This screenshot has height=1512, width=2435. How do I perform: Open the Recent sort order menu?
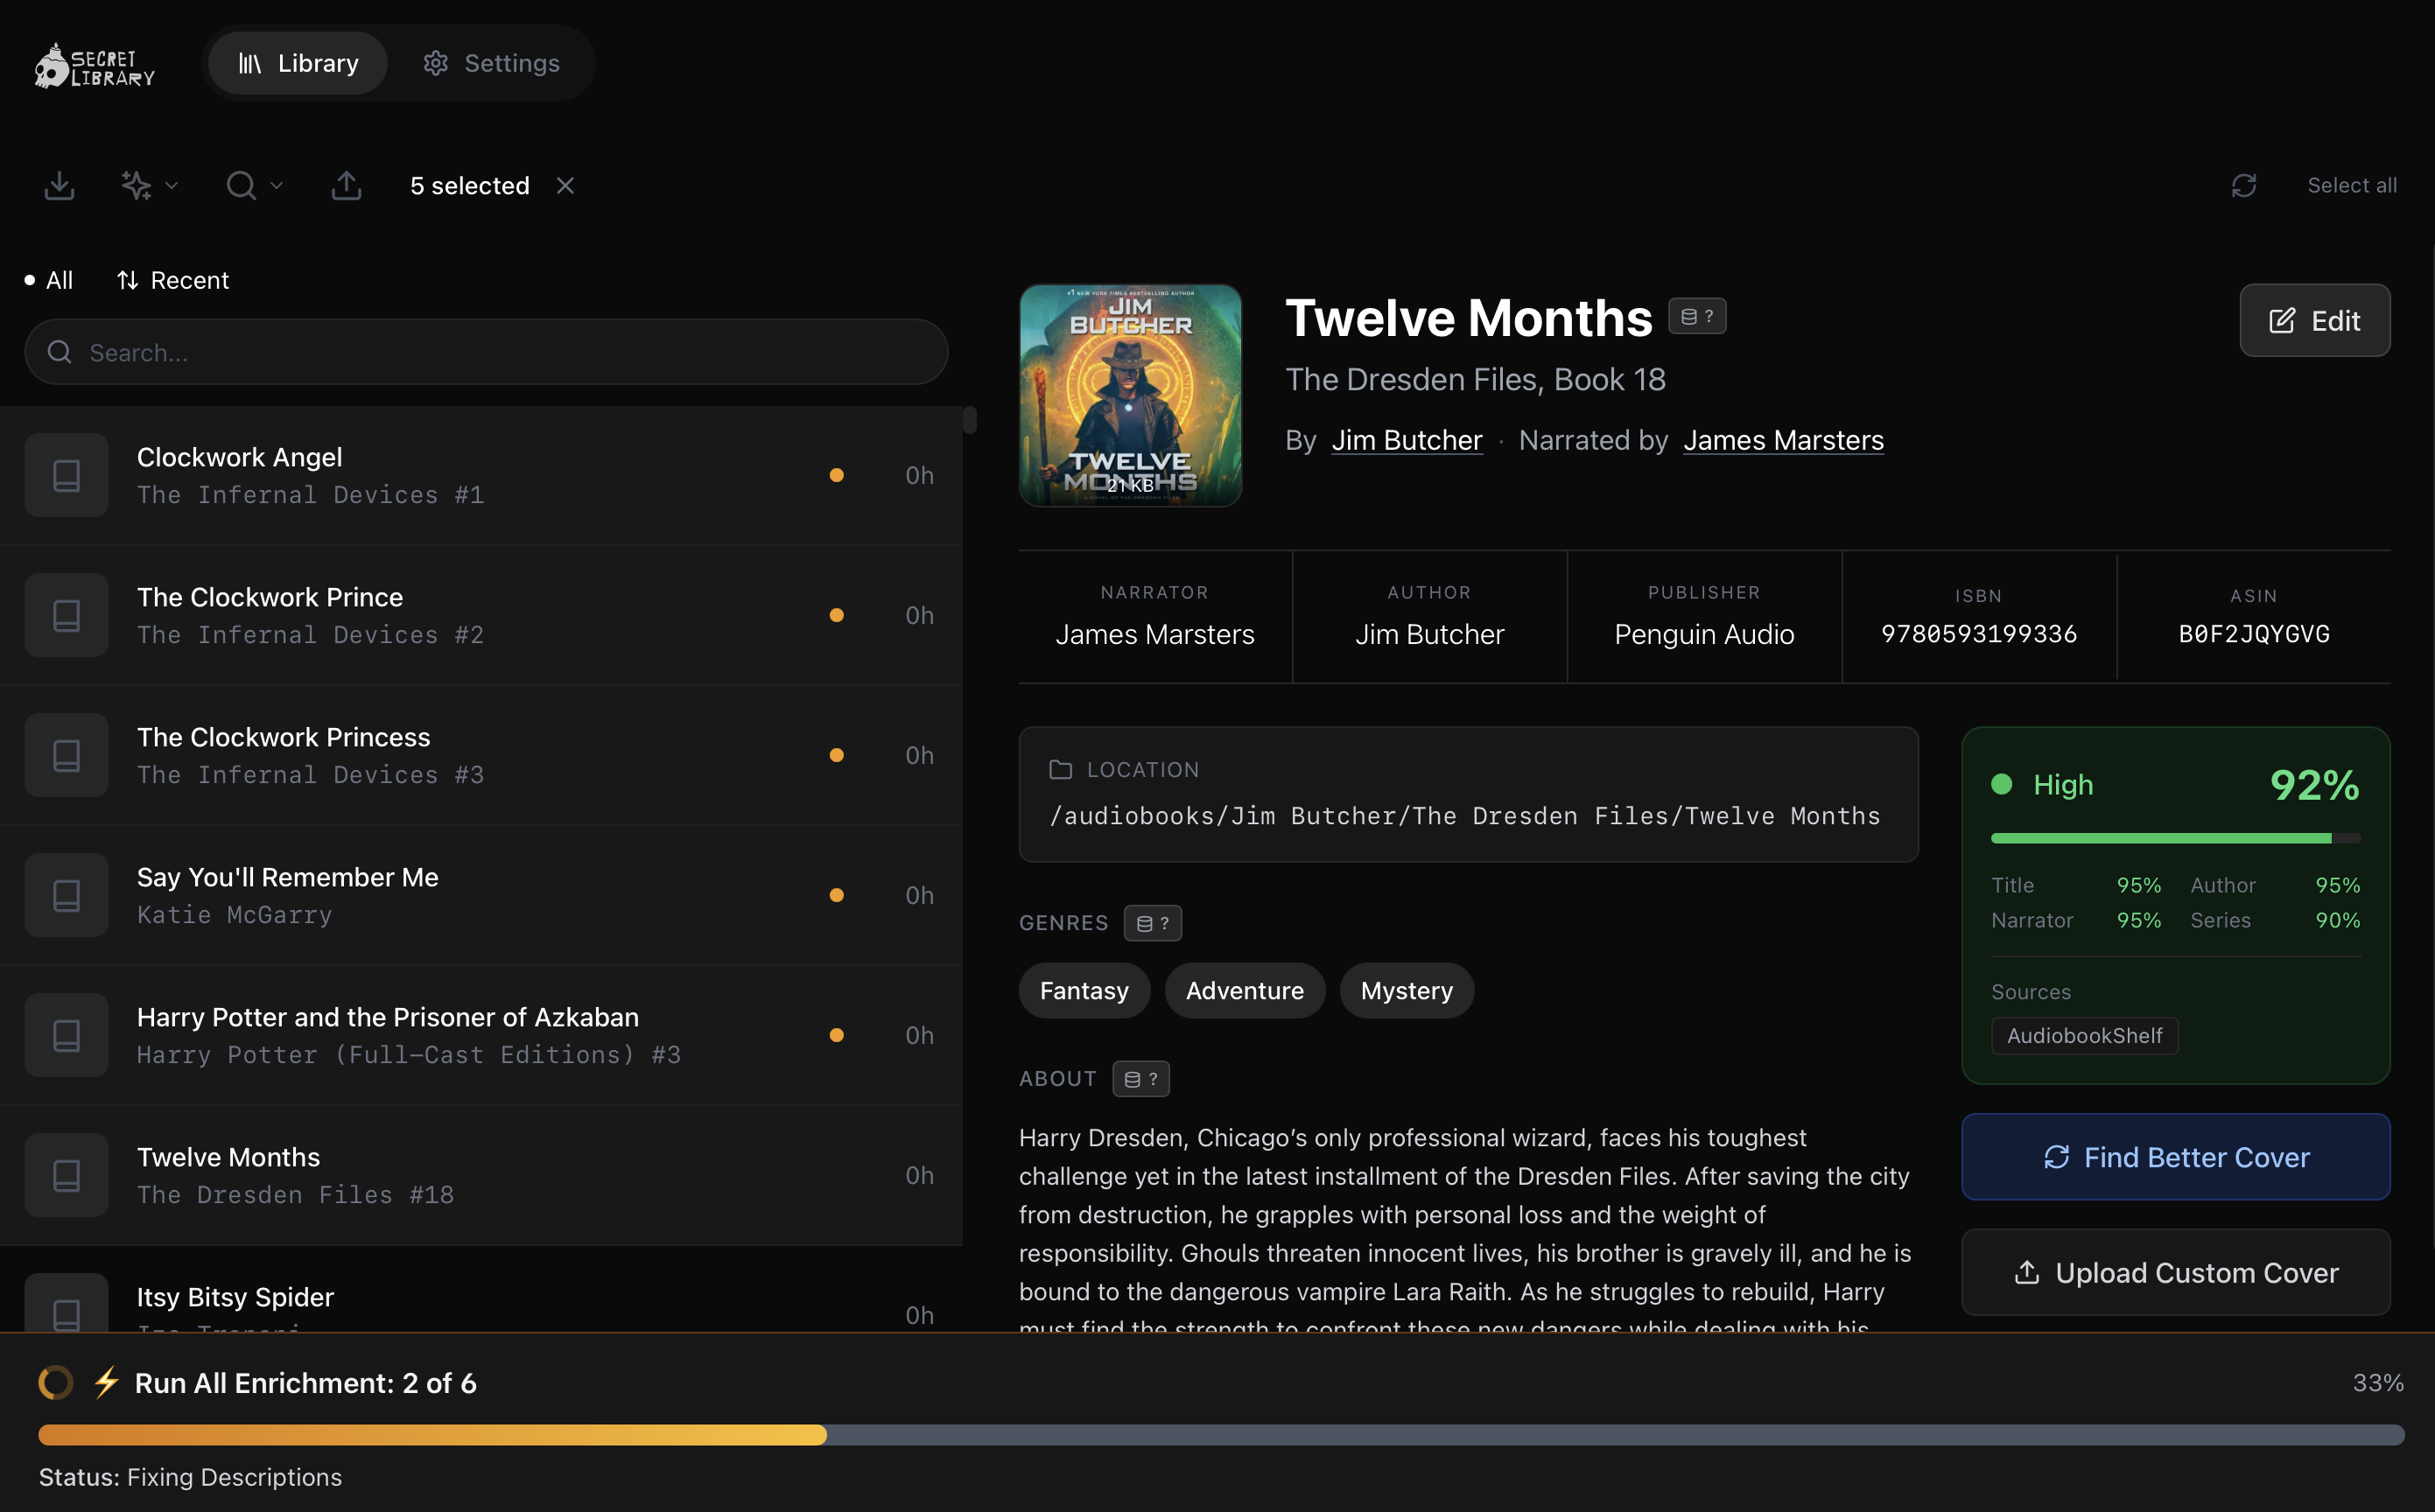click(x=173, y=280)
